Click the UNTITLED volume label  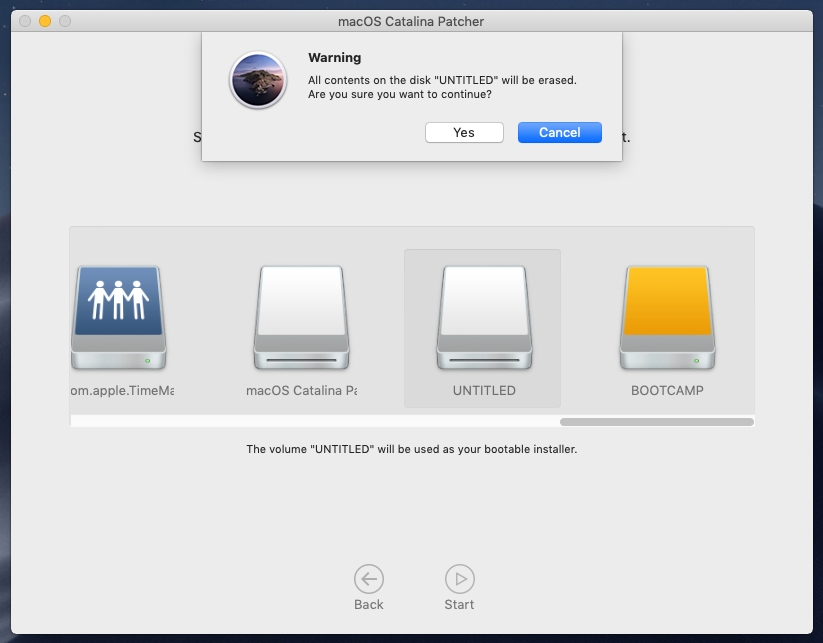484,391
